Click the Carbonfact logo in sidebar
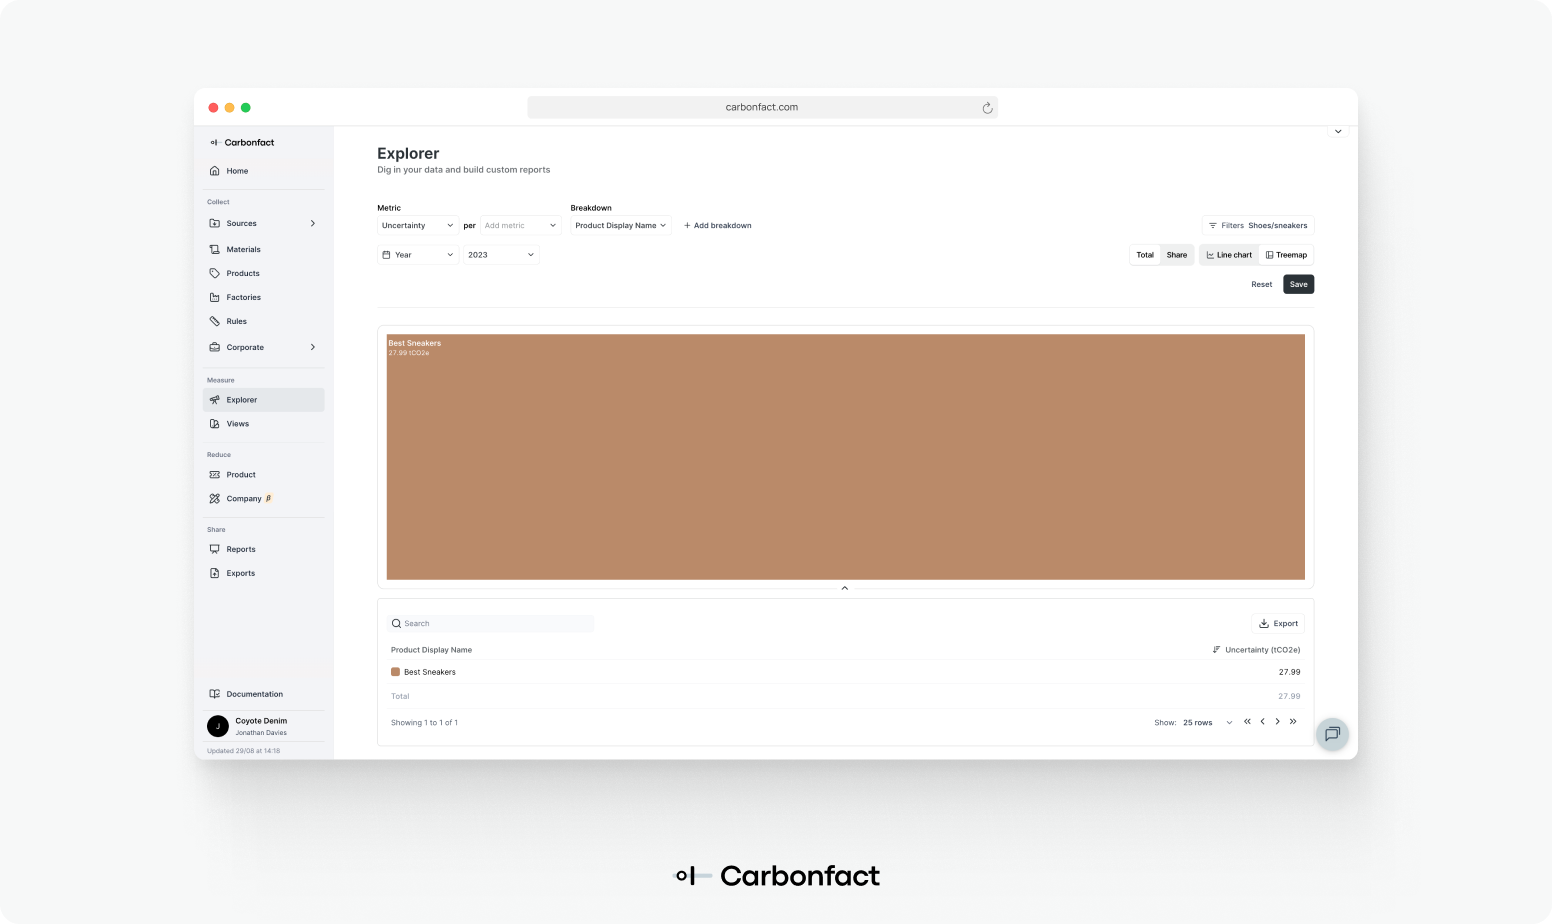This screenshot has height=924, width=1552. (242, 143)
